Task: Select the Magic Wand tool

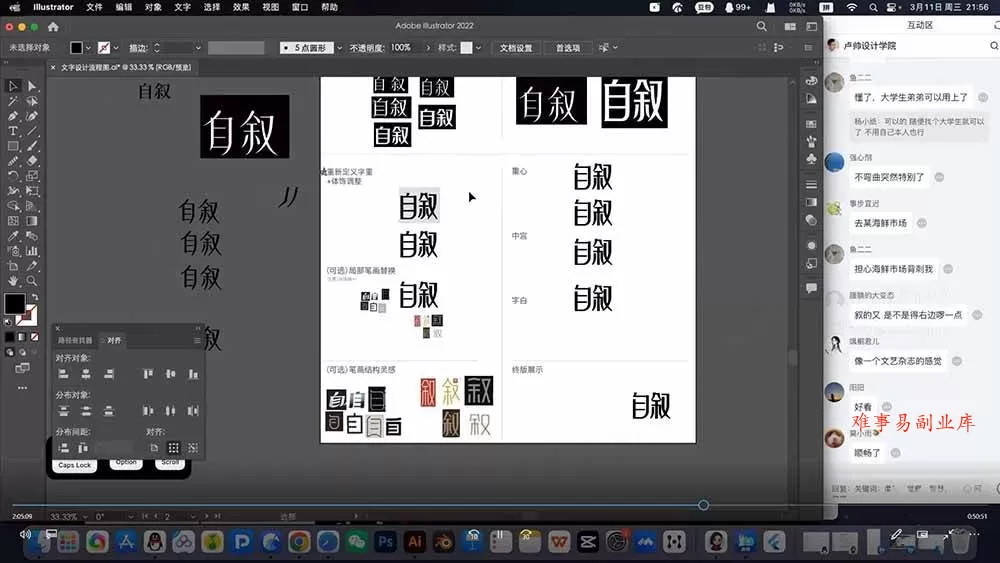Action: [x=13, y=101]
